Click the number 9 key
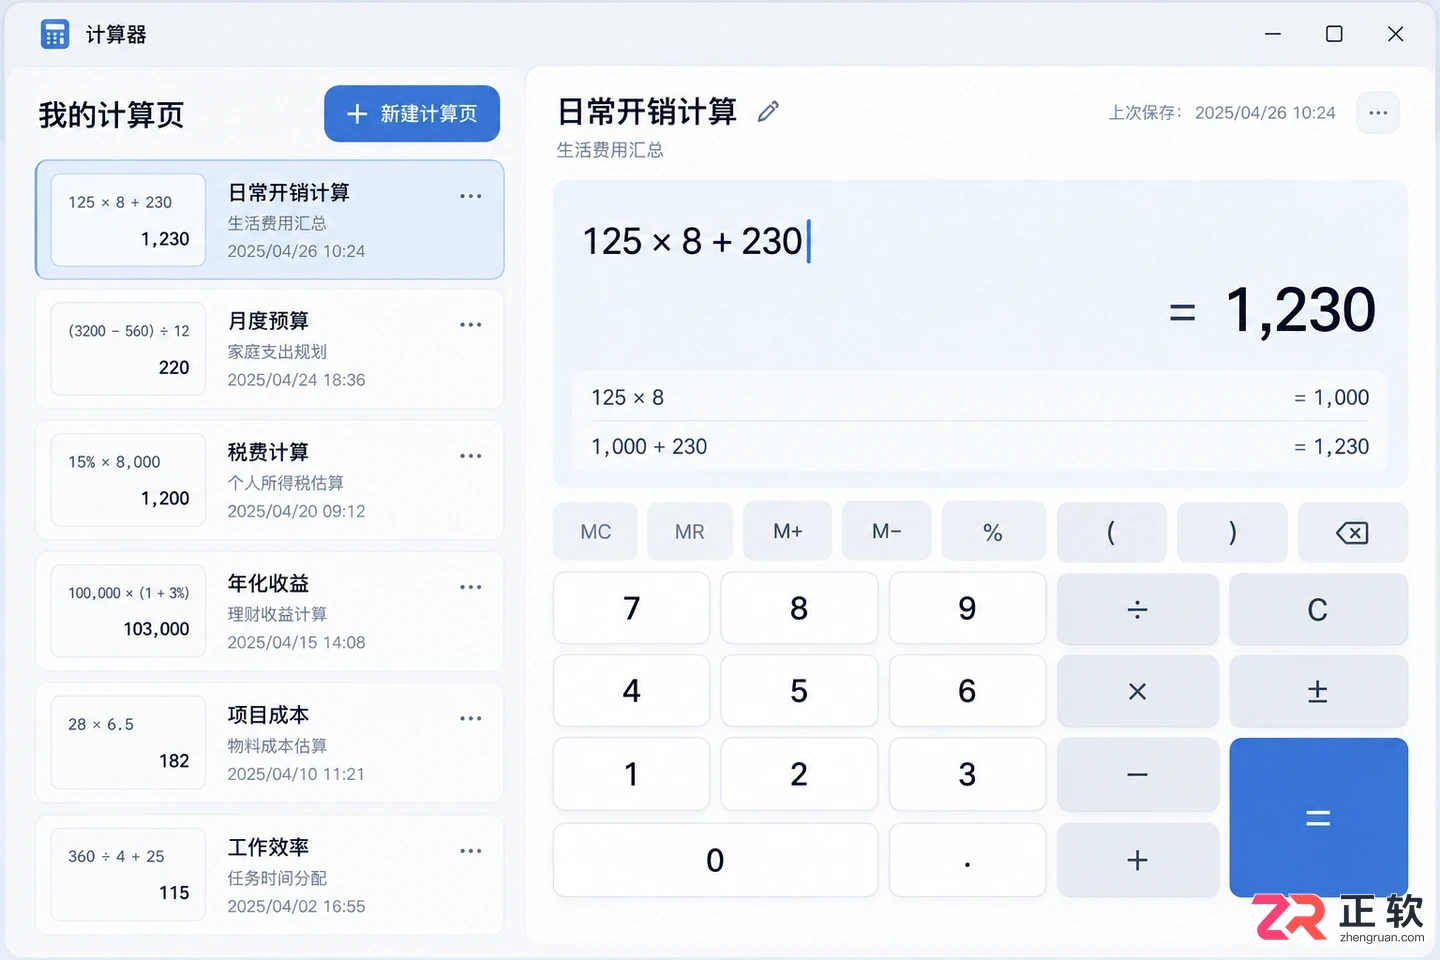The image size is (1440, 960). click(x=967, y=608)
